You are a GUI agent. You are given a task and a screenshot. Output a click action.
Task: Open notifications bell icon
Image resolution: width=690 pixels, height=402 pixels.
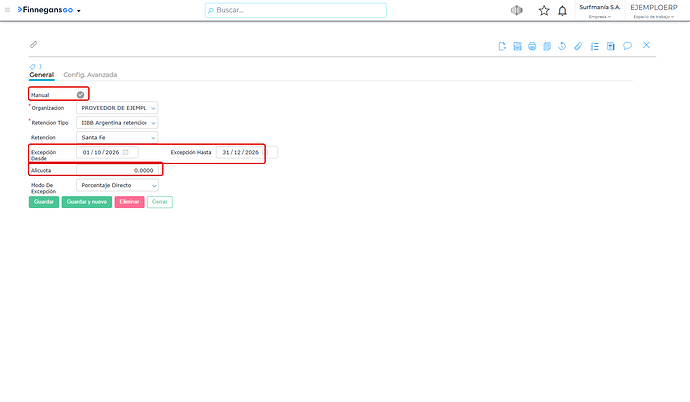(562, 11)
